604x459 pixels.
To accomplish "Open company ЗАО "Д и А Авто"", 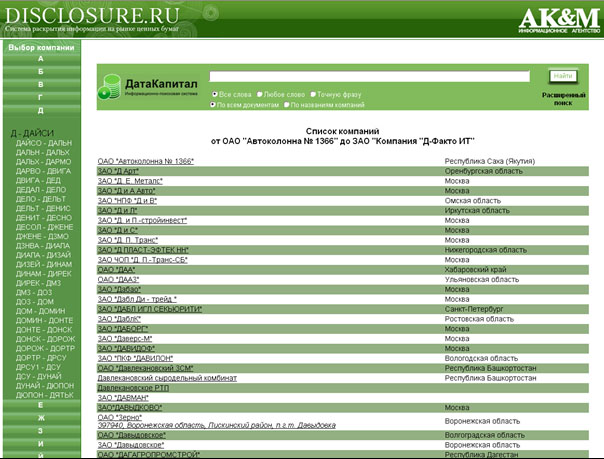I will coord(126,191).
